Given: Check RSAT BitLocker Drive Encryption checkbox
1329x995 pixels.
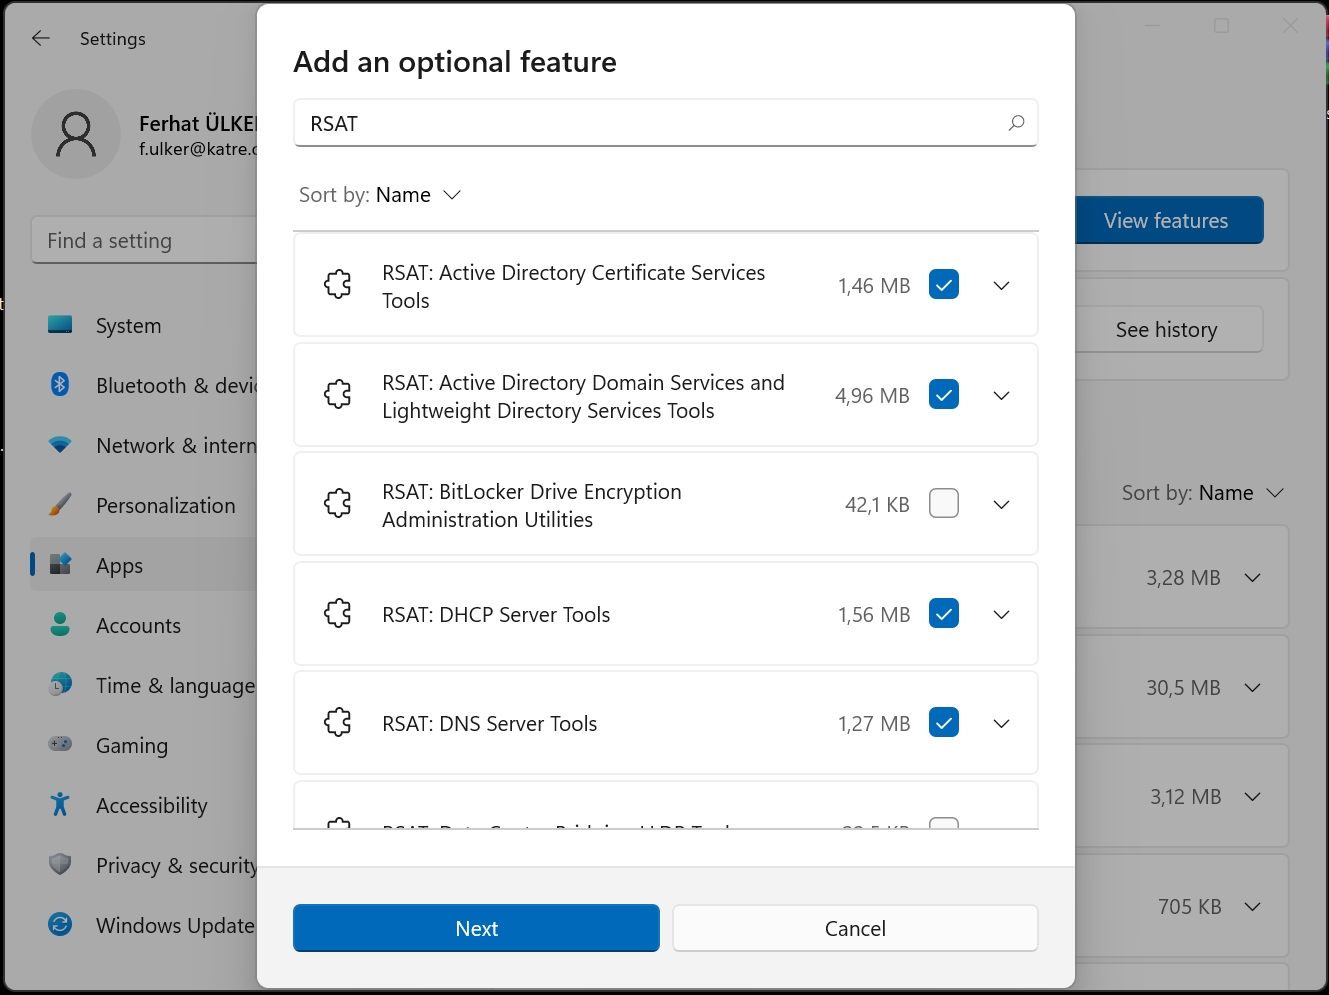Looking at the screenshot, I should (944, 503).
